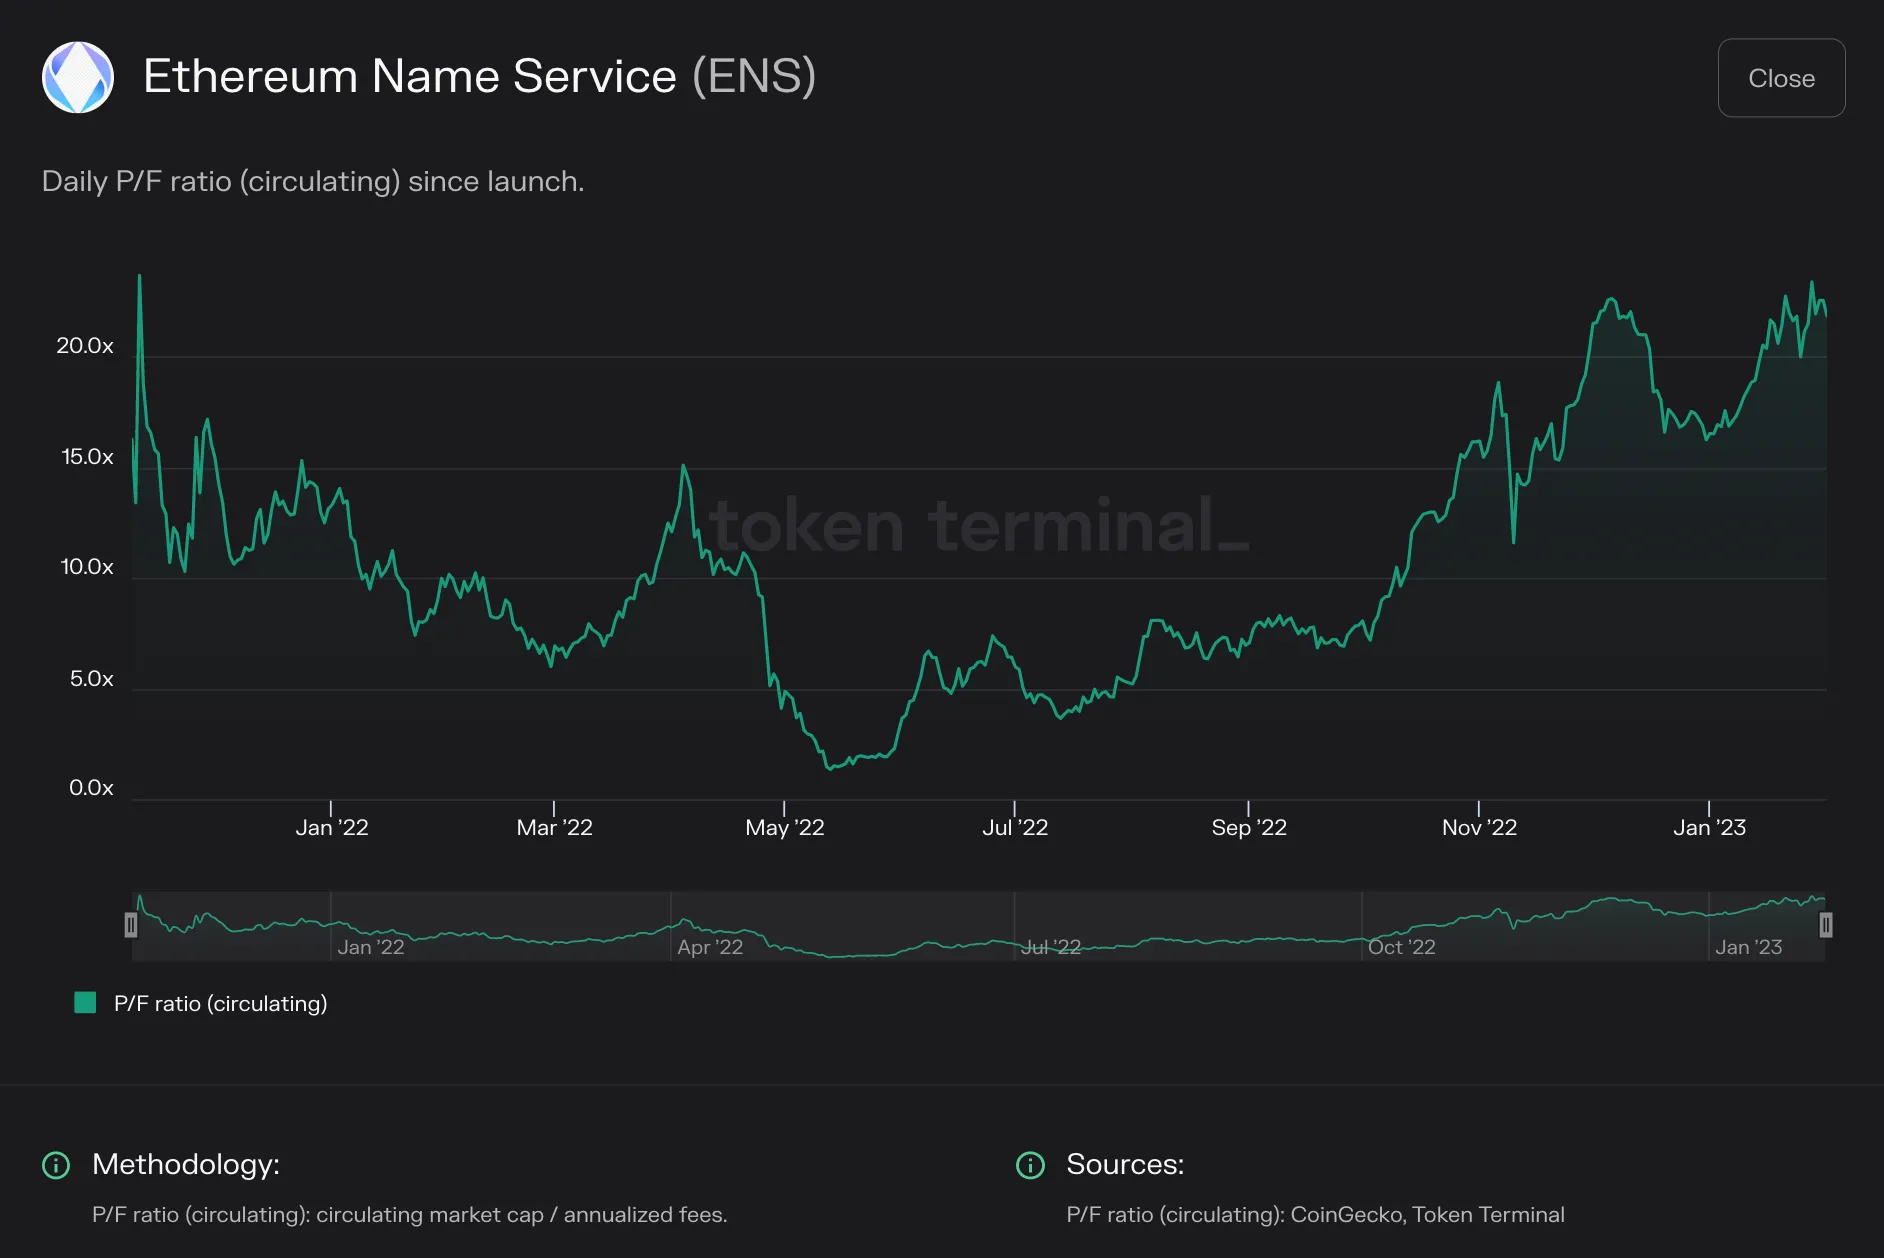Click the Methodology info icon
The image size is (1884, 1258).
click(56, 1165)
